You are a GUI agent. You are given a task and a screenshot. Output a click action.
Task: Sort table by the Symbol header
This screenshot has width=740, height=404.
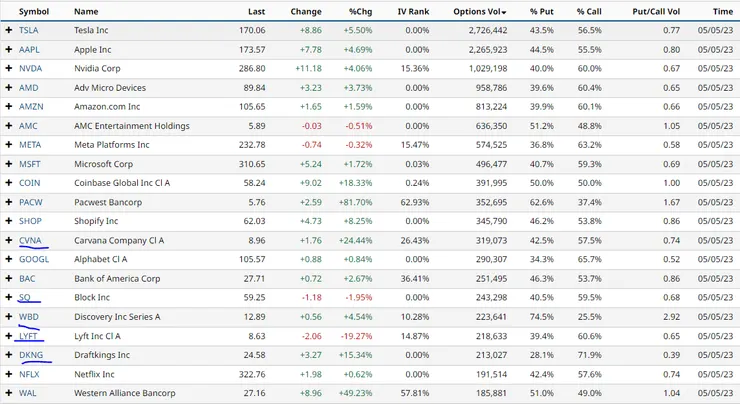(34, 11)
